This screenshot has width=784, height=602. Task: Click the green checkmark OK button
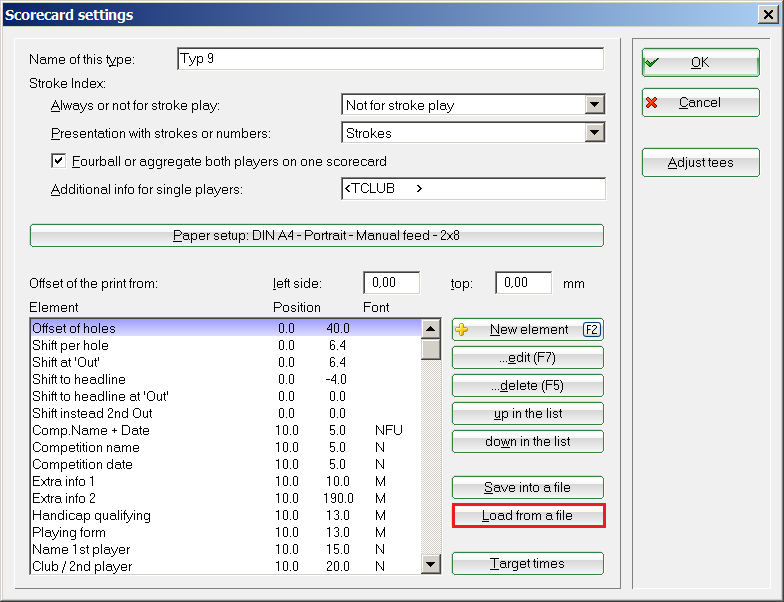pyautogui.click(x=700, y=62)
